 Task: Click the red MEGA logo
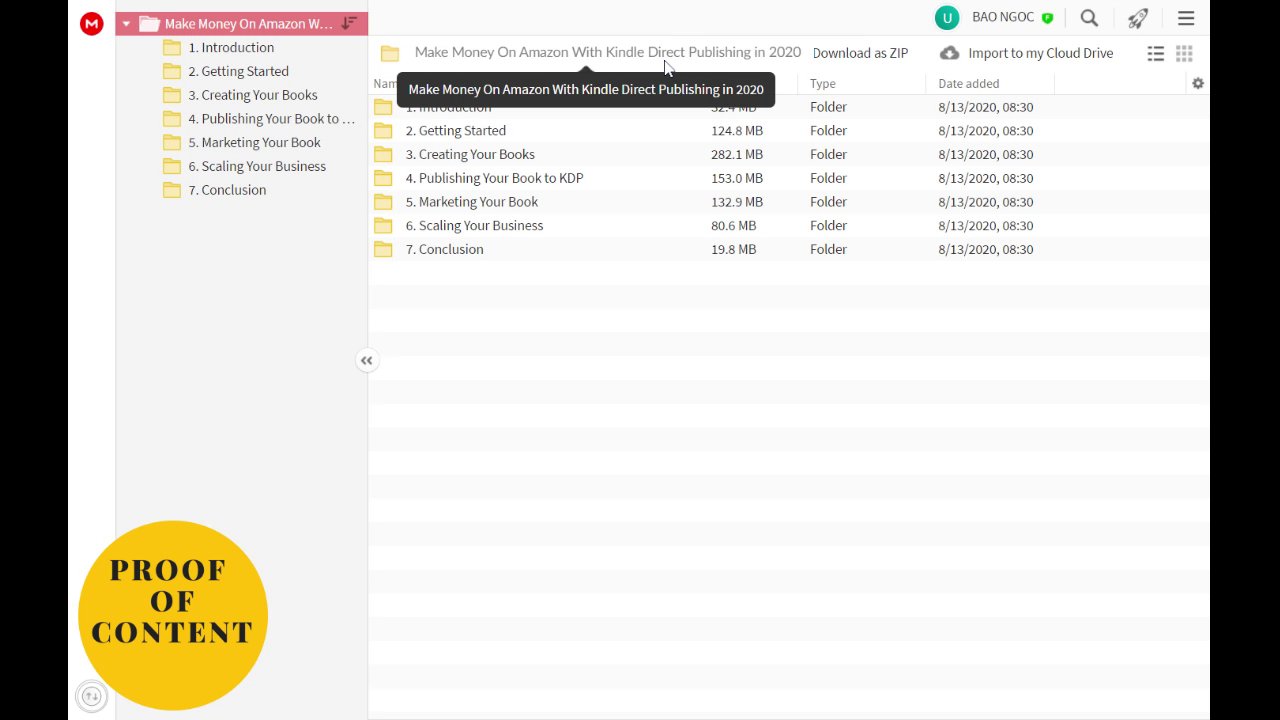[x=92, y=24]
